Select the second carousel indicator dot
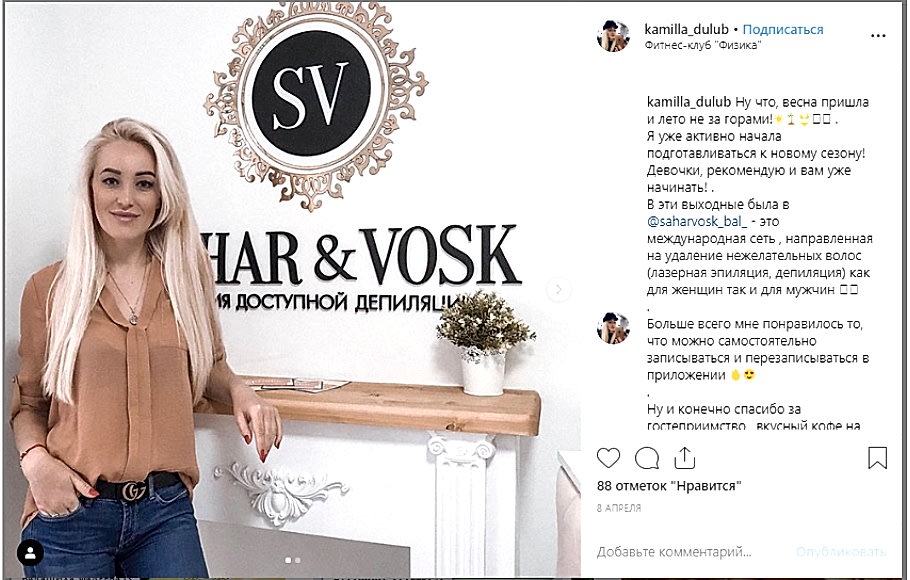 pyautogui.click(x=298, y=560)
